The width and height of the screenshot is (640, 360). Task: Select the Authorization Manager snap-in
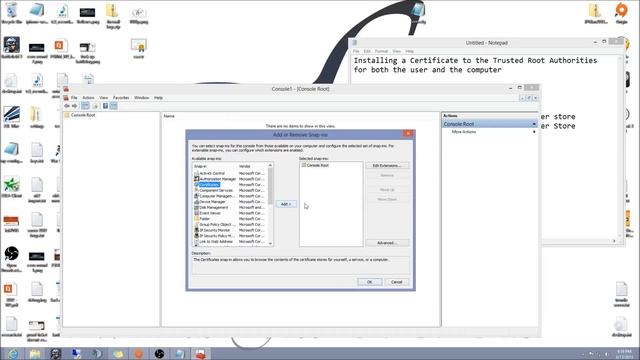coord(215,179)
